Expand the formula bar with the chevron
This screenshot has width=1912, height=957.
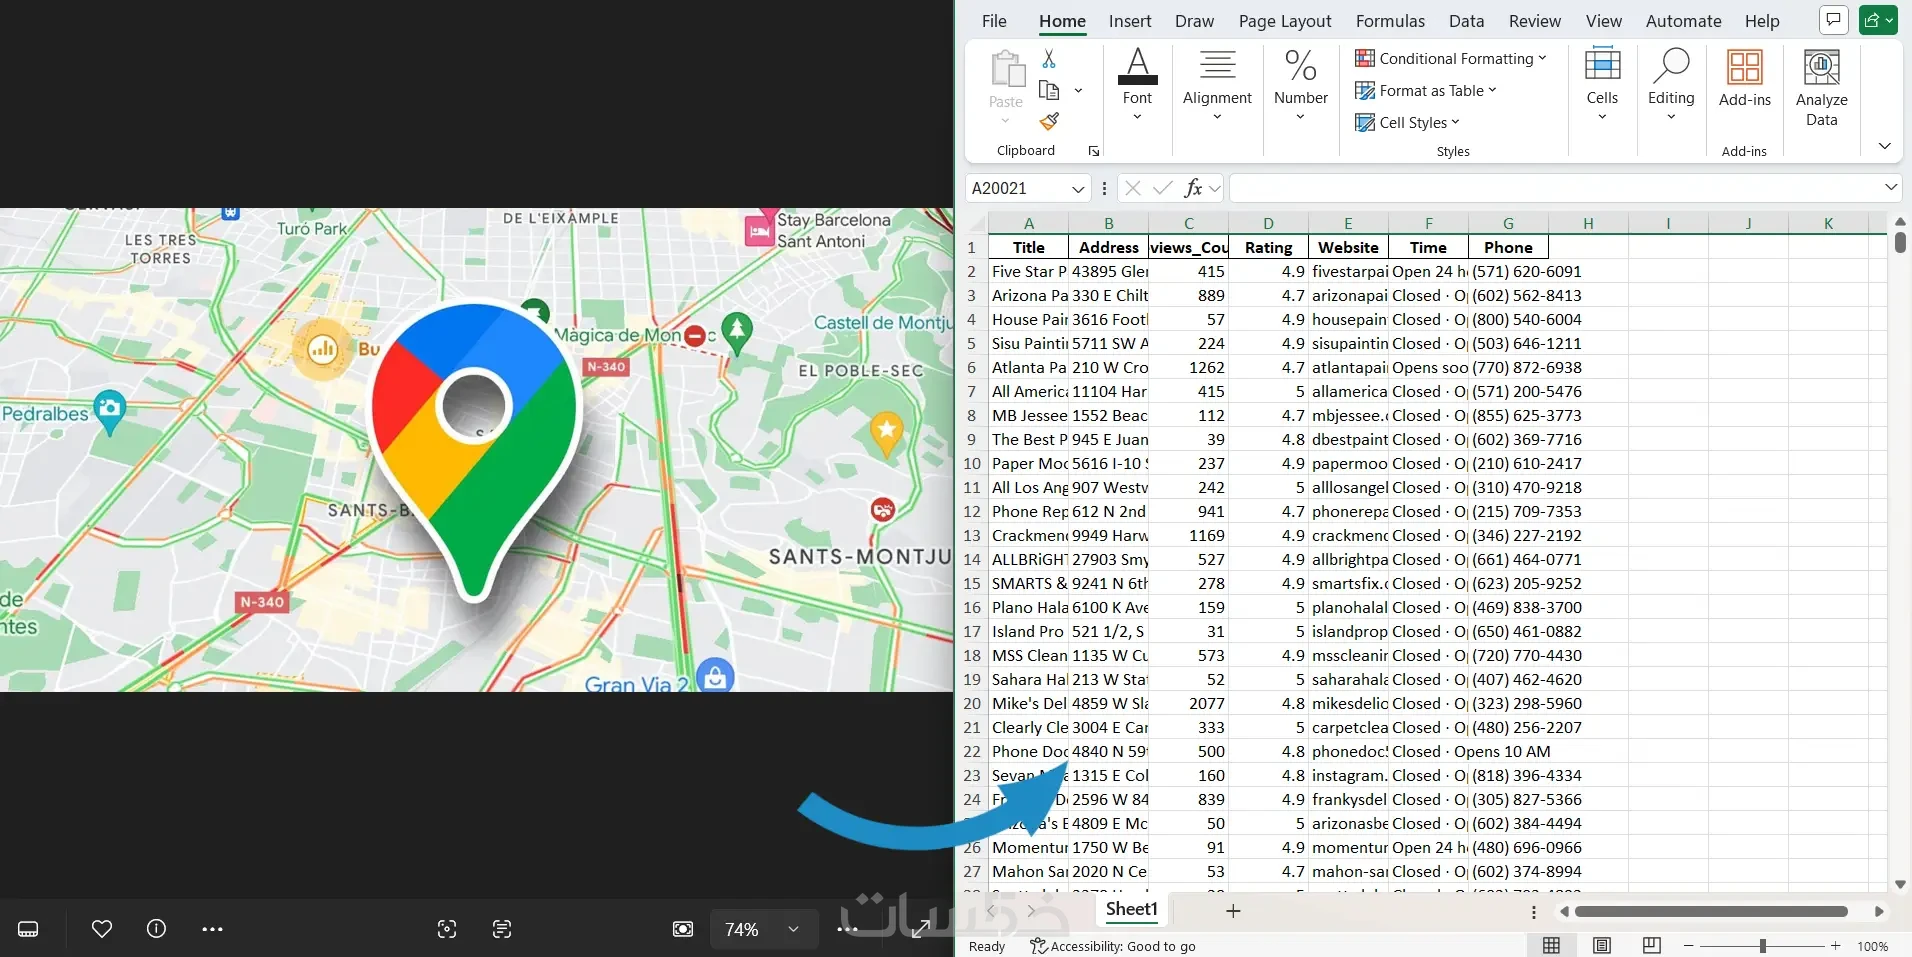point(1891,187)
